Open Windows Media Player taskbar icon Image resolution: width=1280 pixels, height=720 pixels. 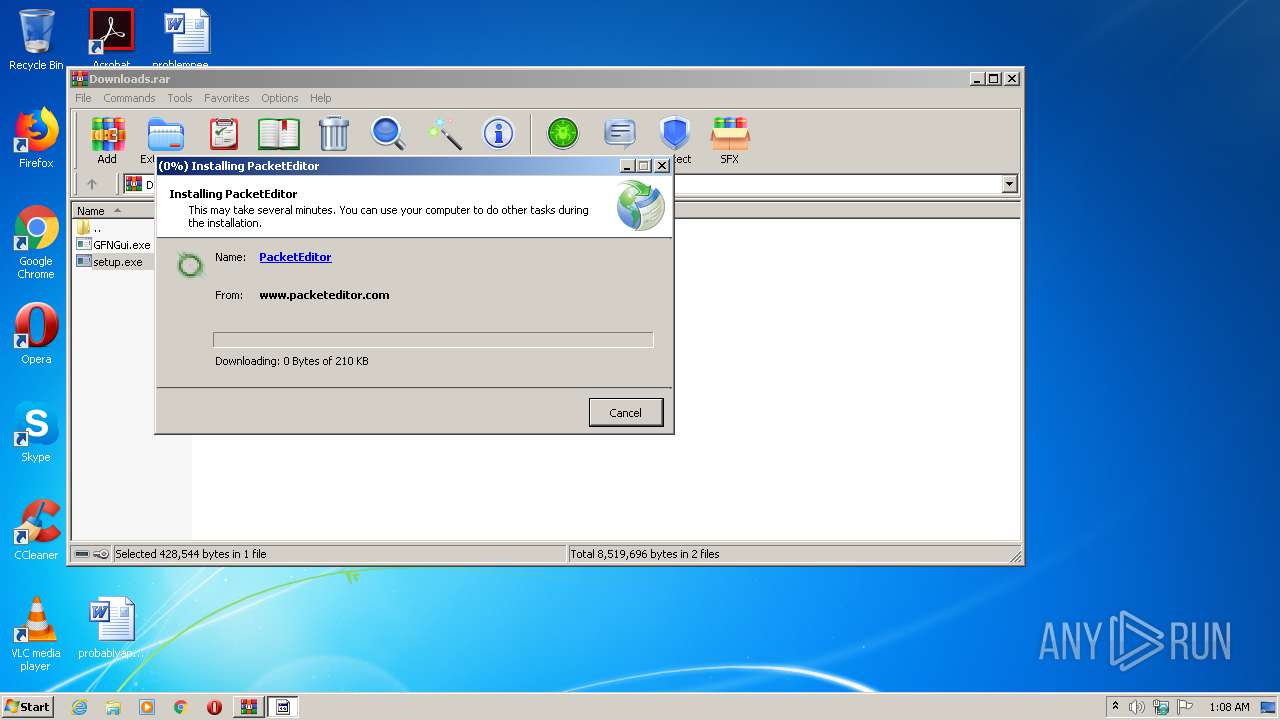coord(147,707)
